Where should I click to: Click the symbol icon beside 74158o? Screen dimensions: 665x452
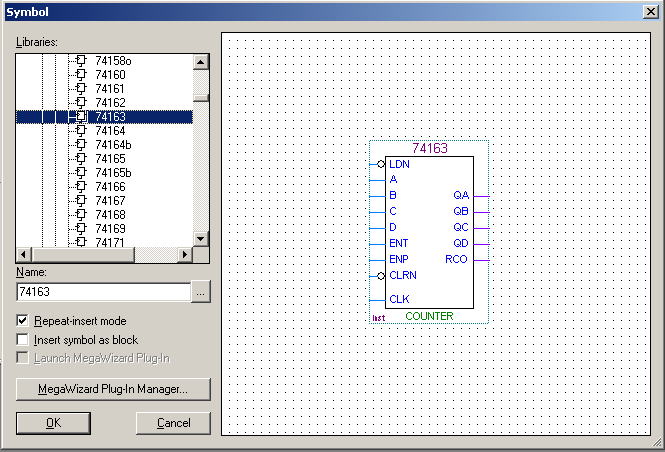(x=81, y=61)
